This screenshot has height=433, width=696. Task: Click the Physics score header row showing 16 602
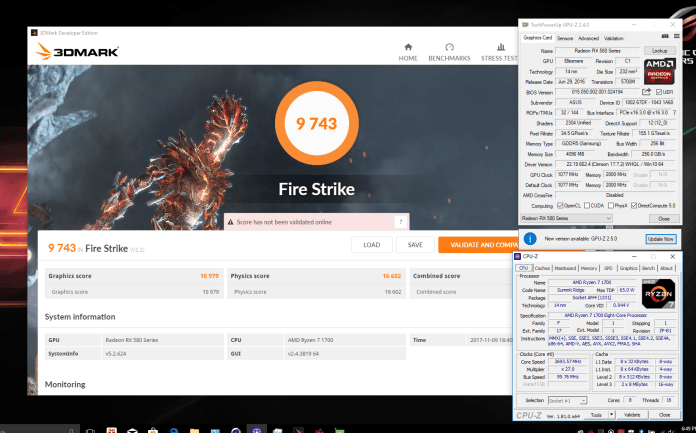pos(316,276)
